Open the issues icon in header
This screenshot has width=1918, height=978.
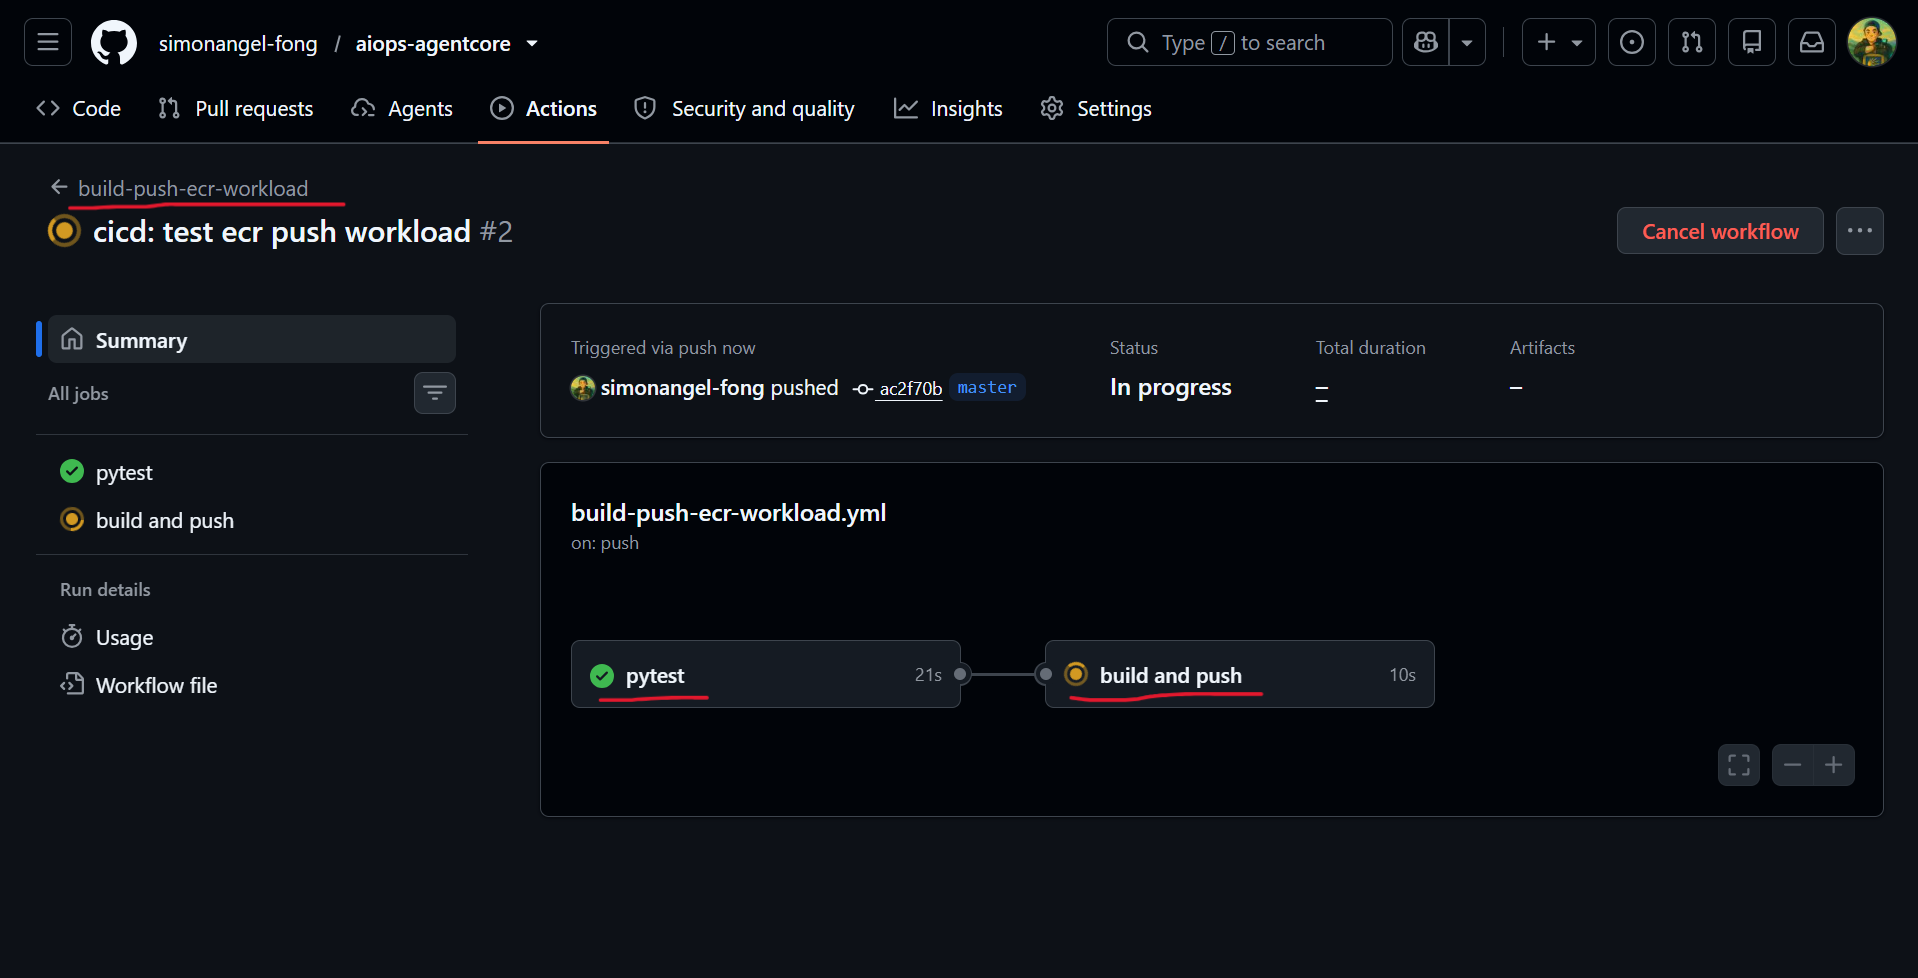tap(1632, 42)
